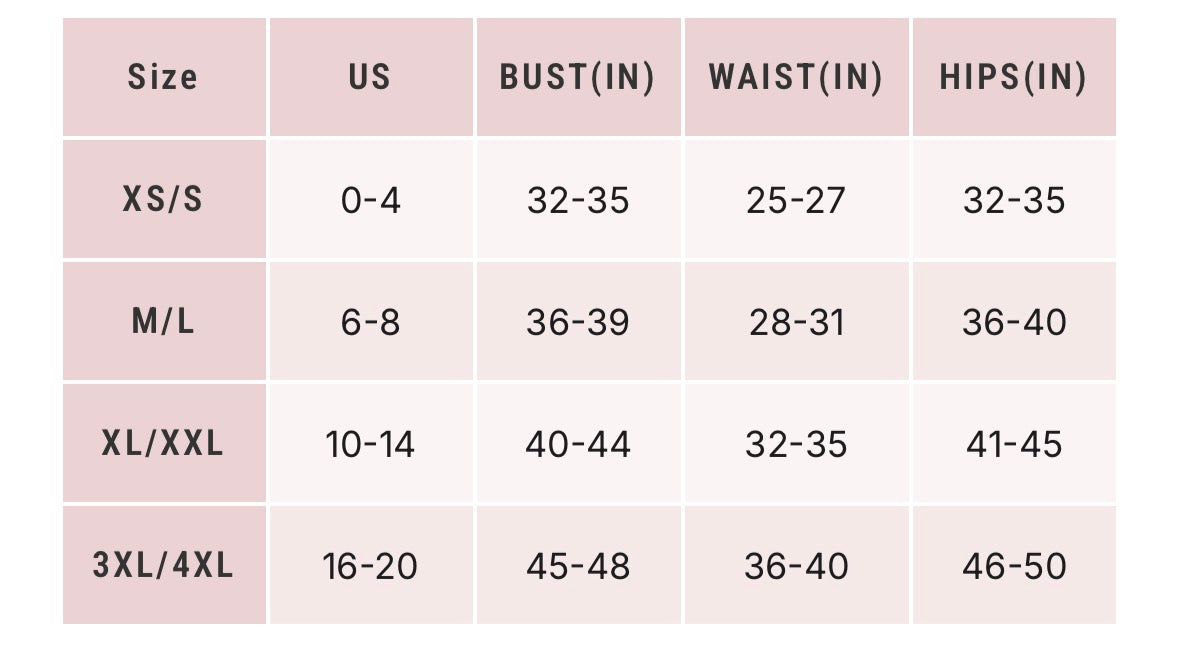Viewport: 1179px width, 665px height.
Task: Click the 3XL/4XL size row label
Action: (163, 566)
